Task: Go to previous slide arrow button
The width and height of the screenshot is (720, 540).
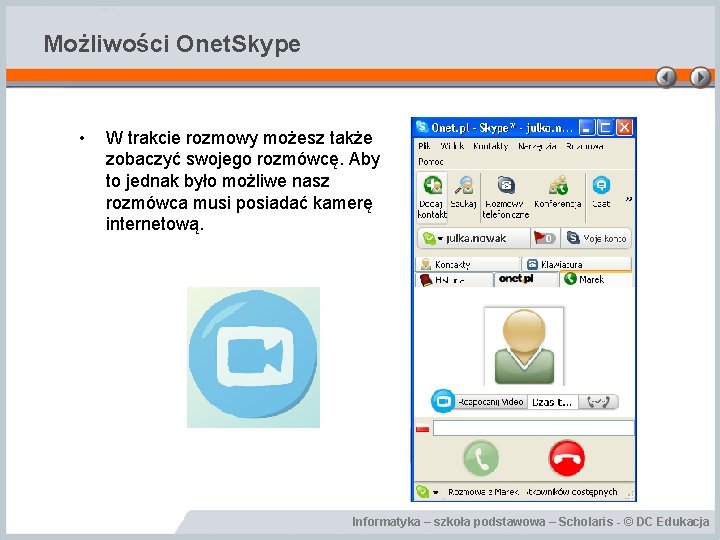Action: click(666, 77)
